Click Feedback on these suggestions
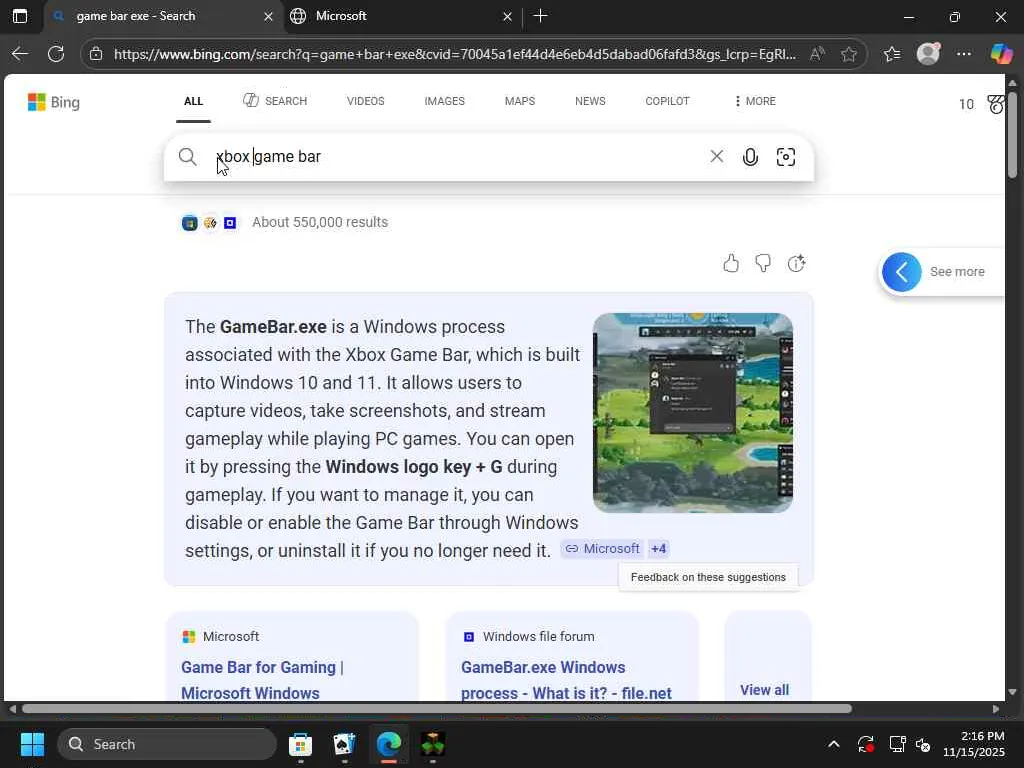Viewport: 1024px width, 768px height. (x=709, y=577)
